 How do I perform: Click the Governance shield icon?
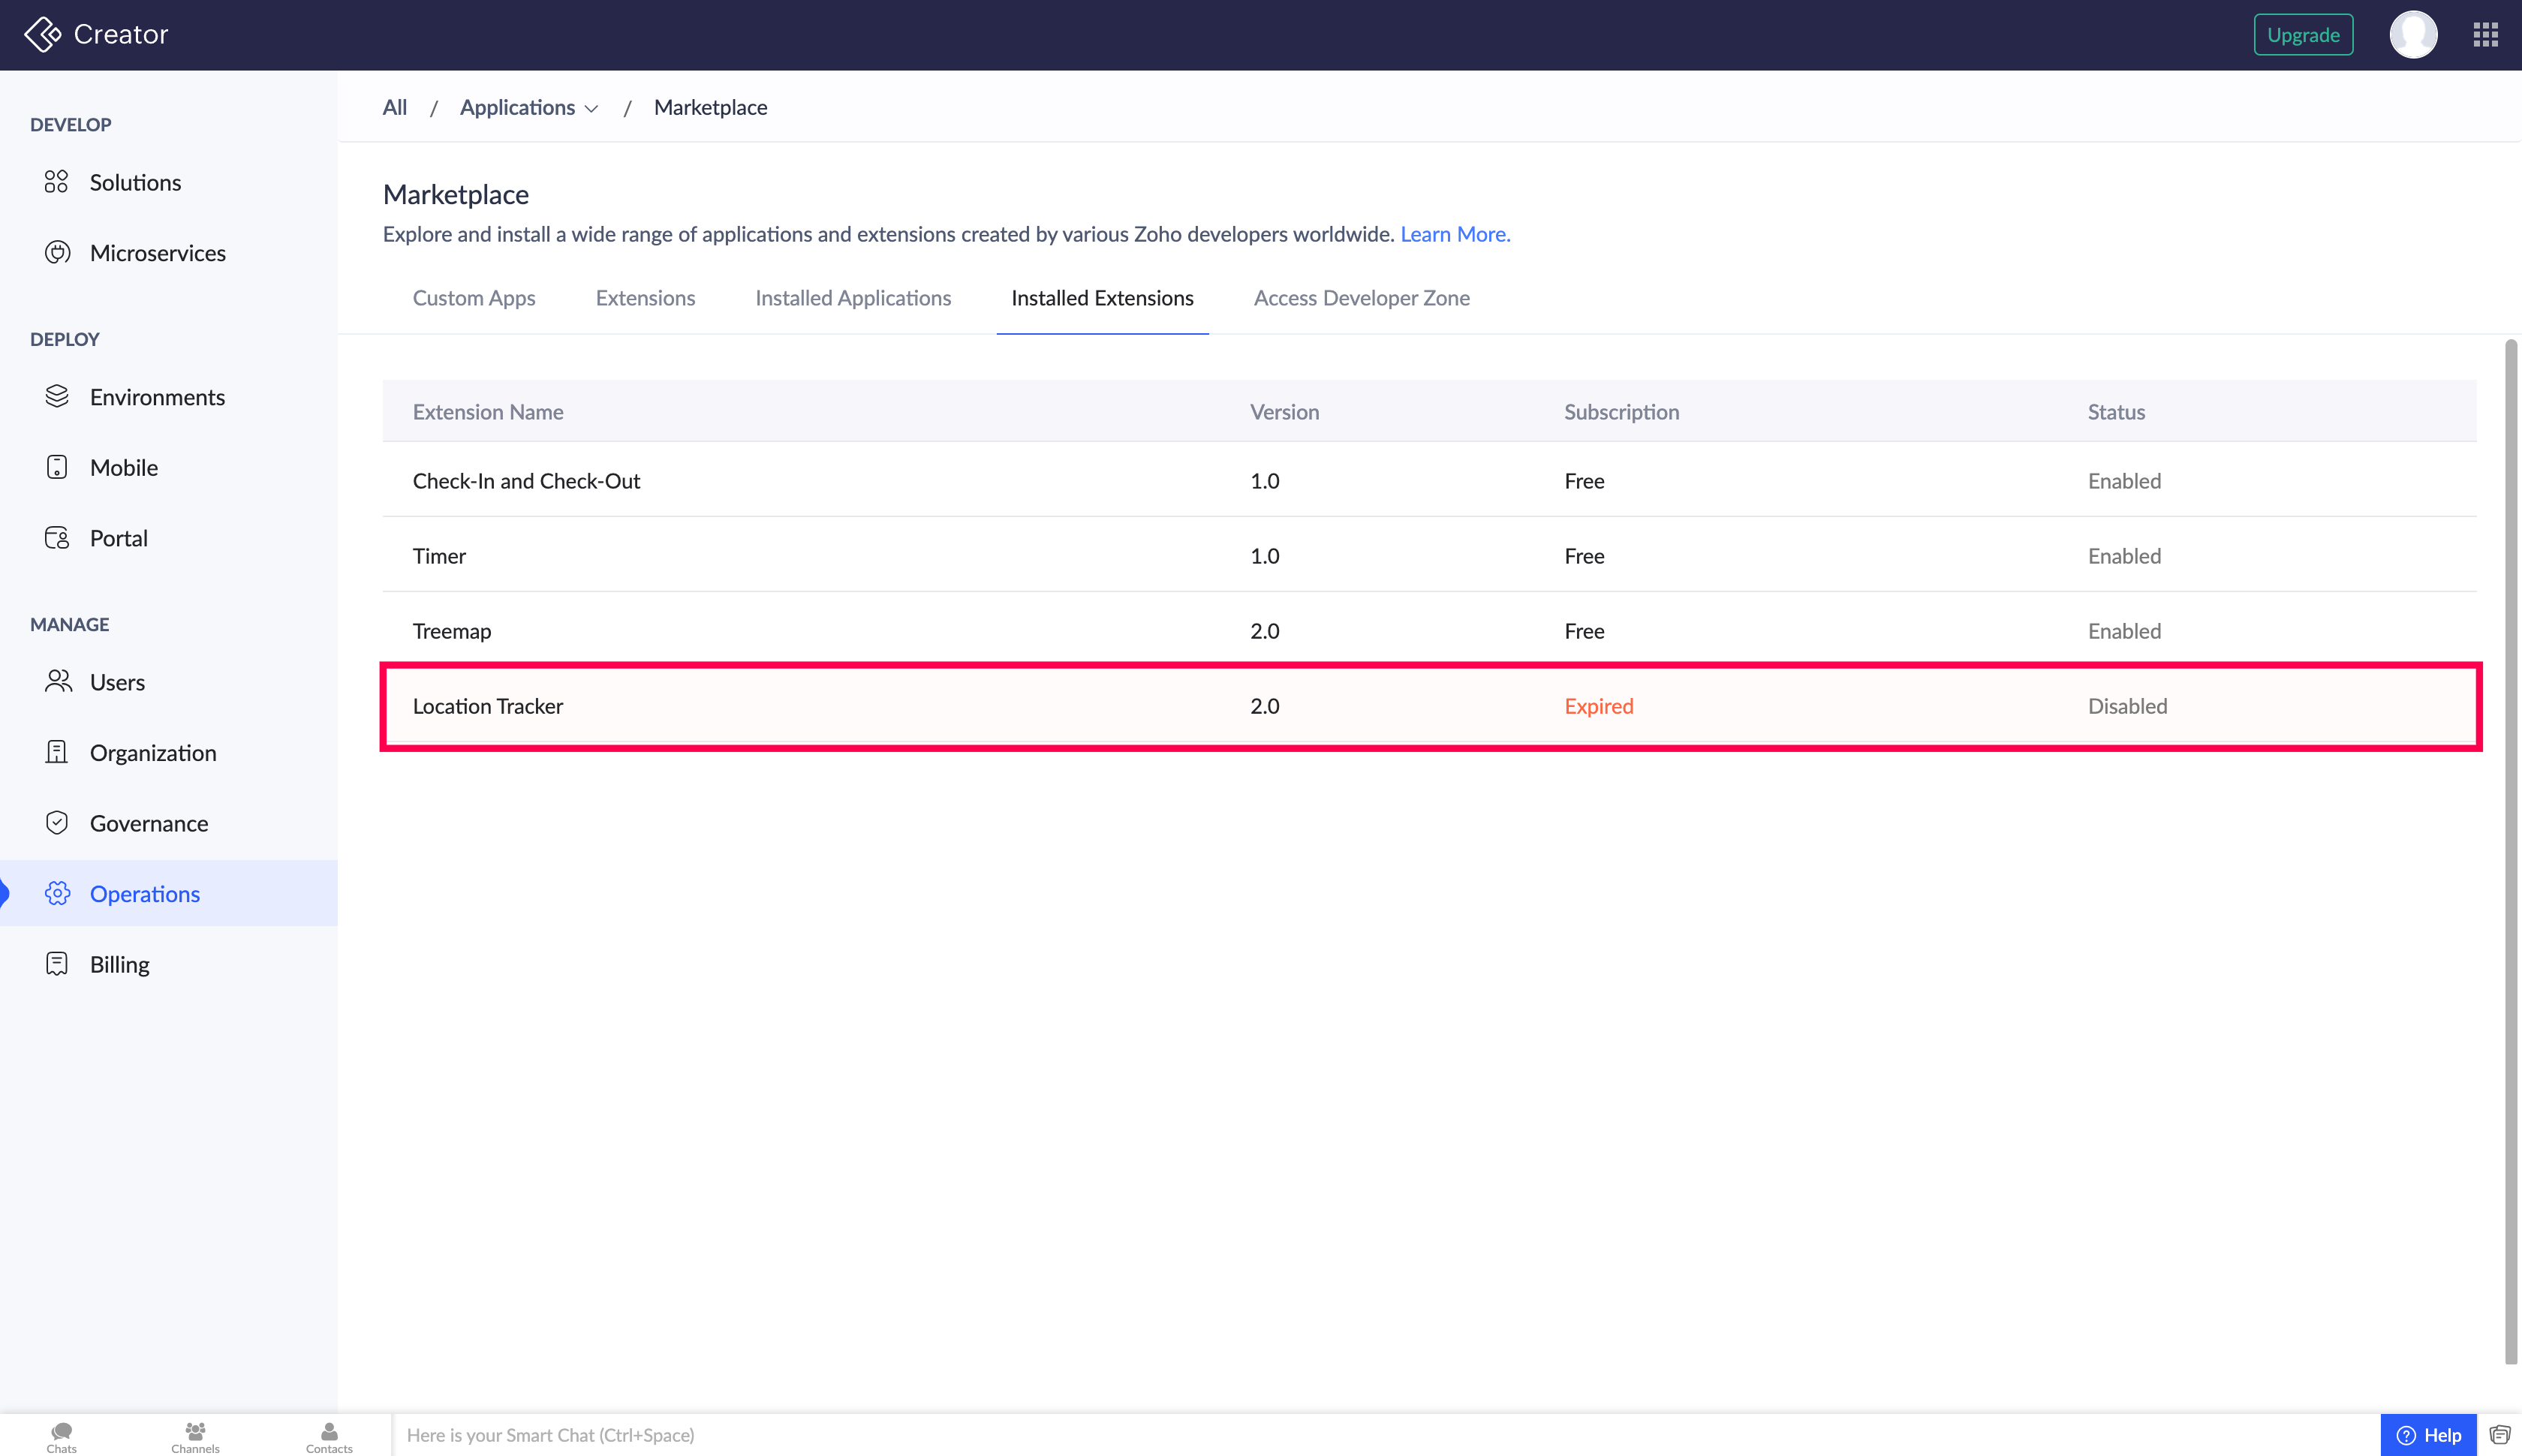[x=57, y=823]
